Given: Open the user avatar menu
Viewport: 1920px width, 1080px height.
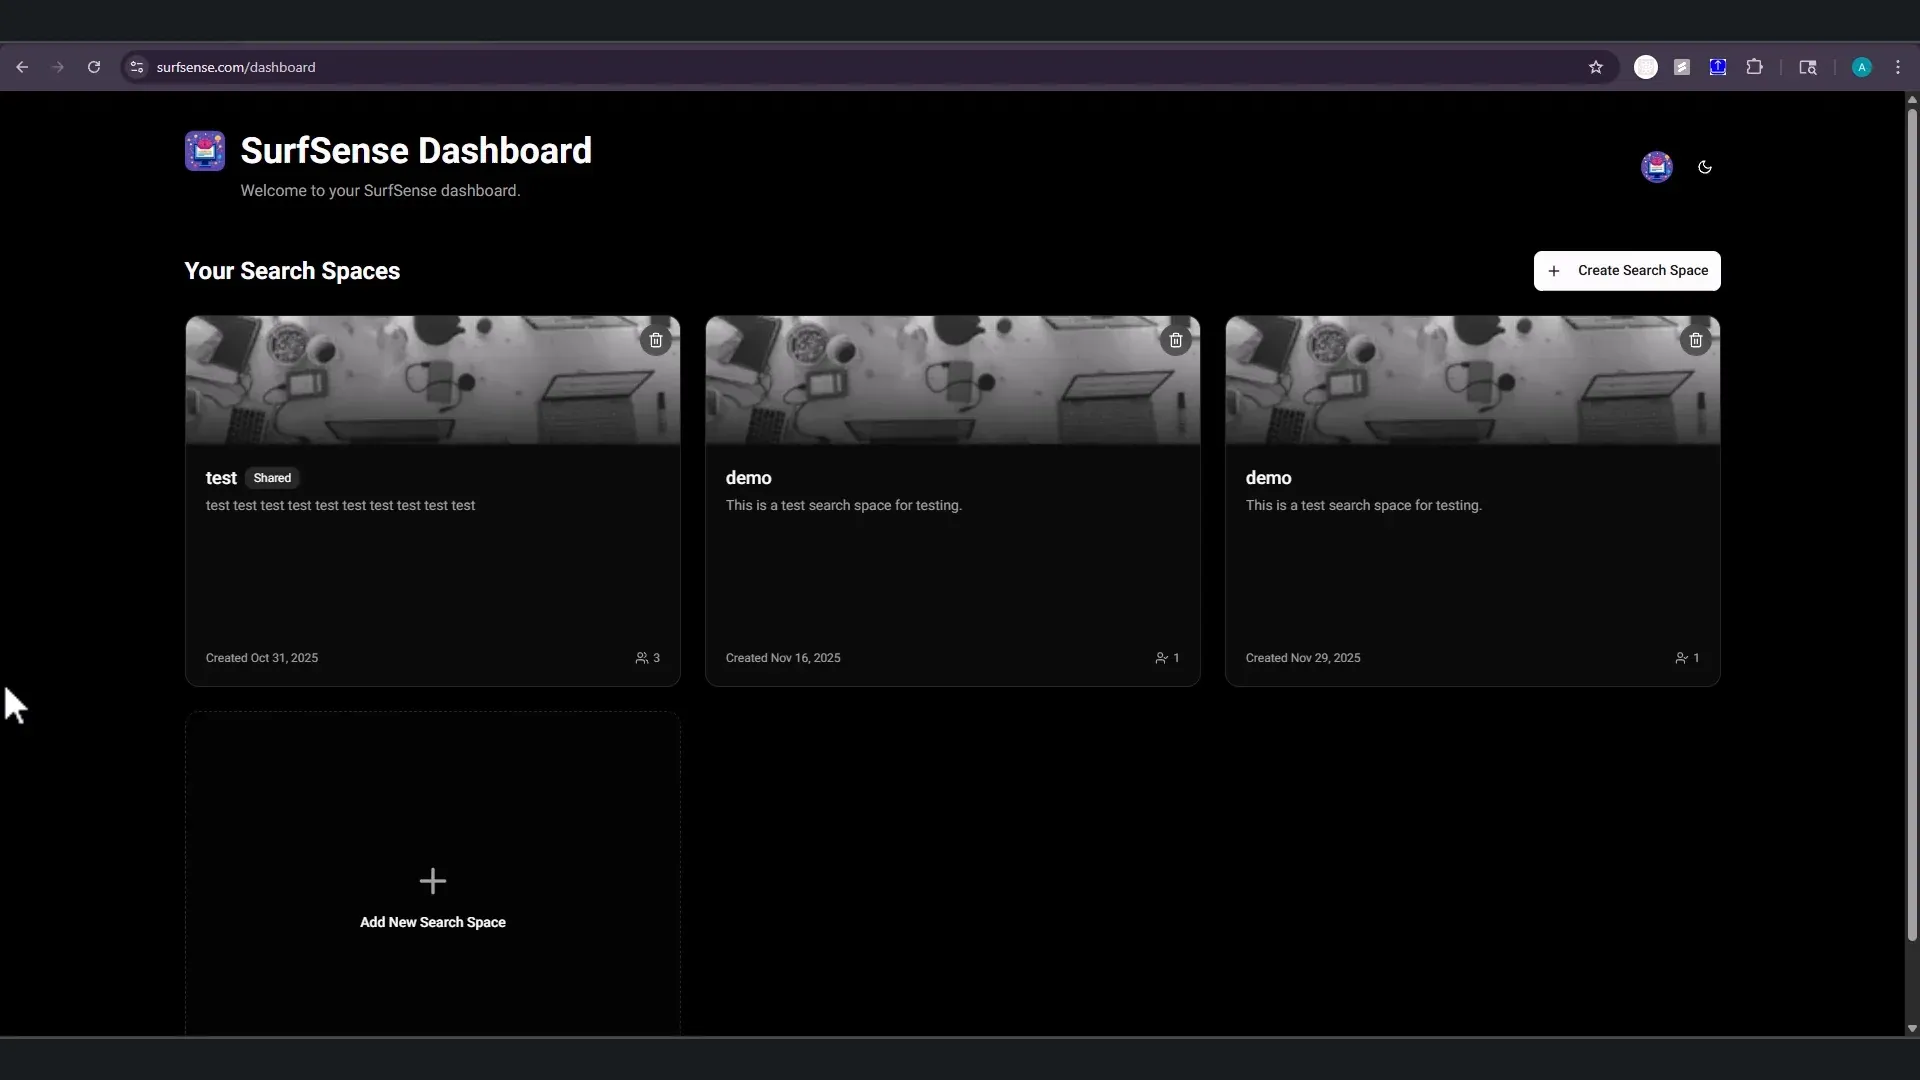Looking at the screenshot, I should click(1657, 167).
